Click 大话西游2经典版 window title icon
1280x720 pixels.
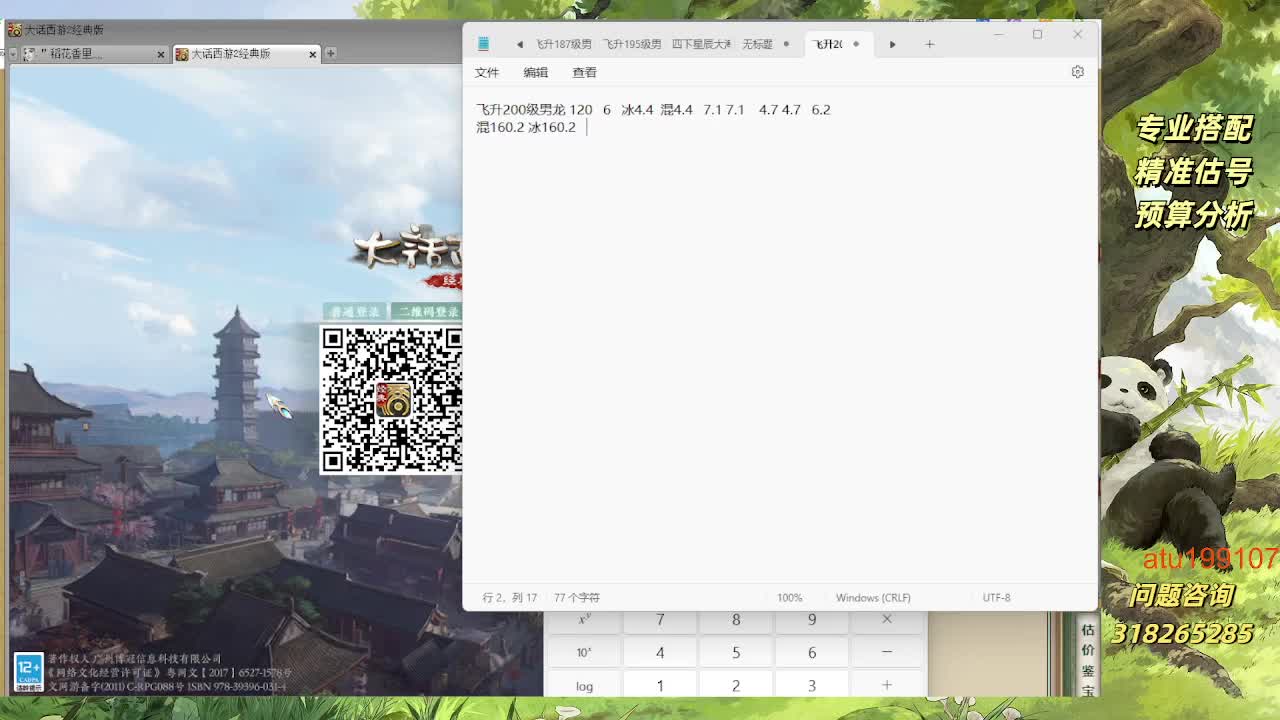pos(14,30)
